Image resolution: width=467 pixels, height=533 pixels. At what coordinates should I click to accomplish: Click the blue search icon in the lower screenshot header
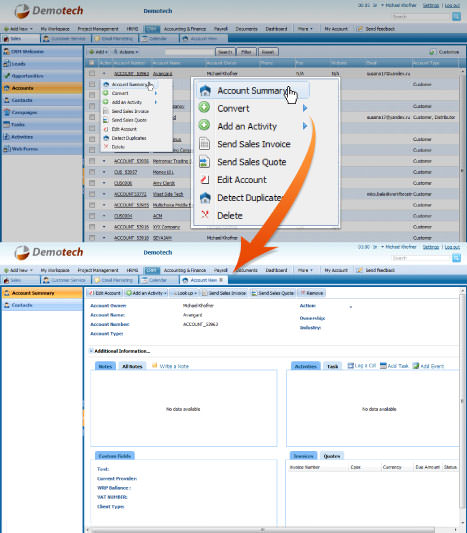(x=456, y=258)
